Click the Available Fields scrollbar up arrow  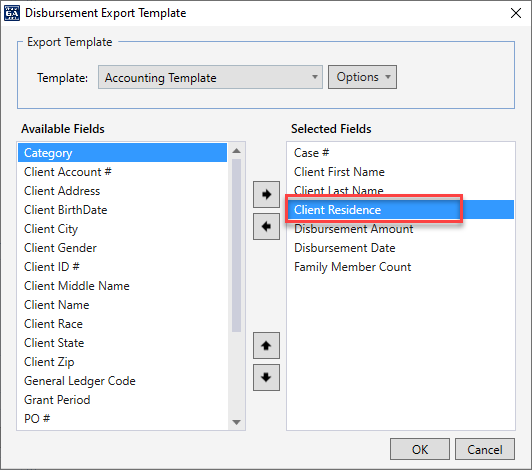[236, 151]
